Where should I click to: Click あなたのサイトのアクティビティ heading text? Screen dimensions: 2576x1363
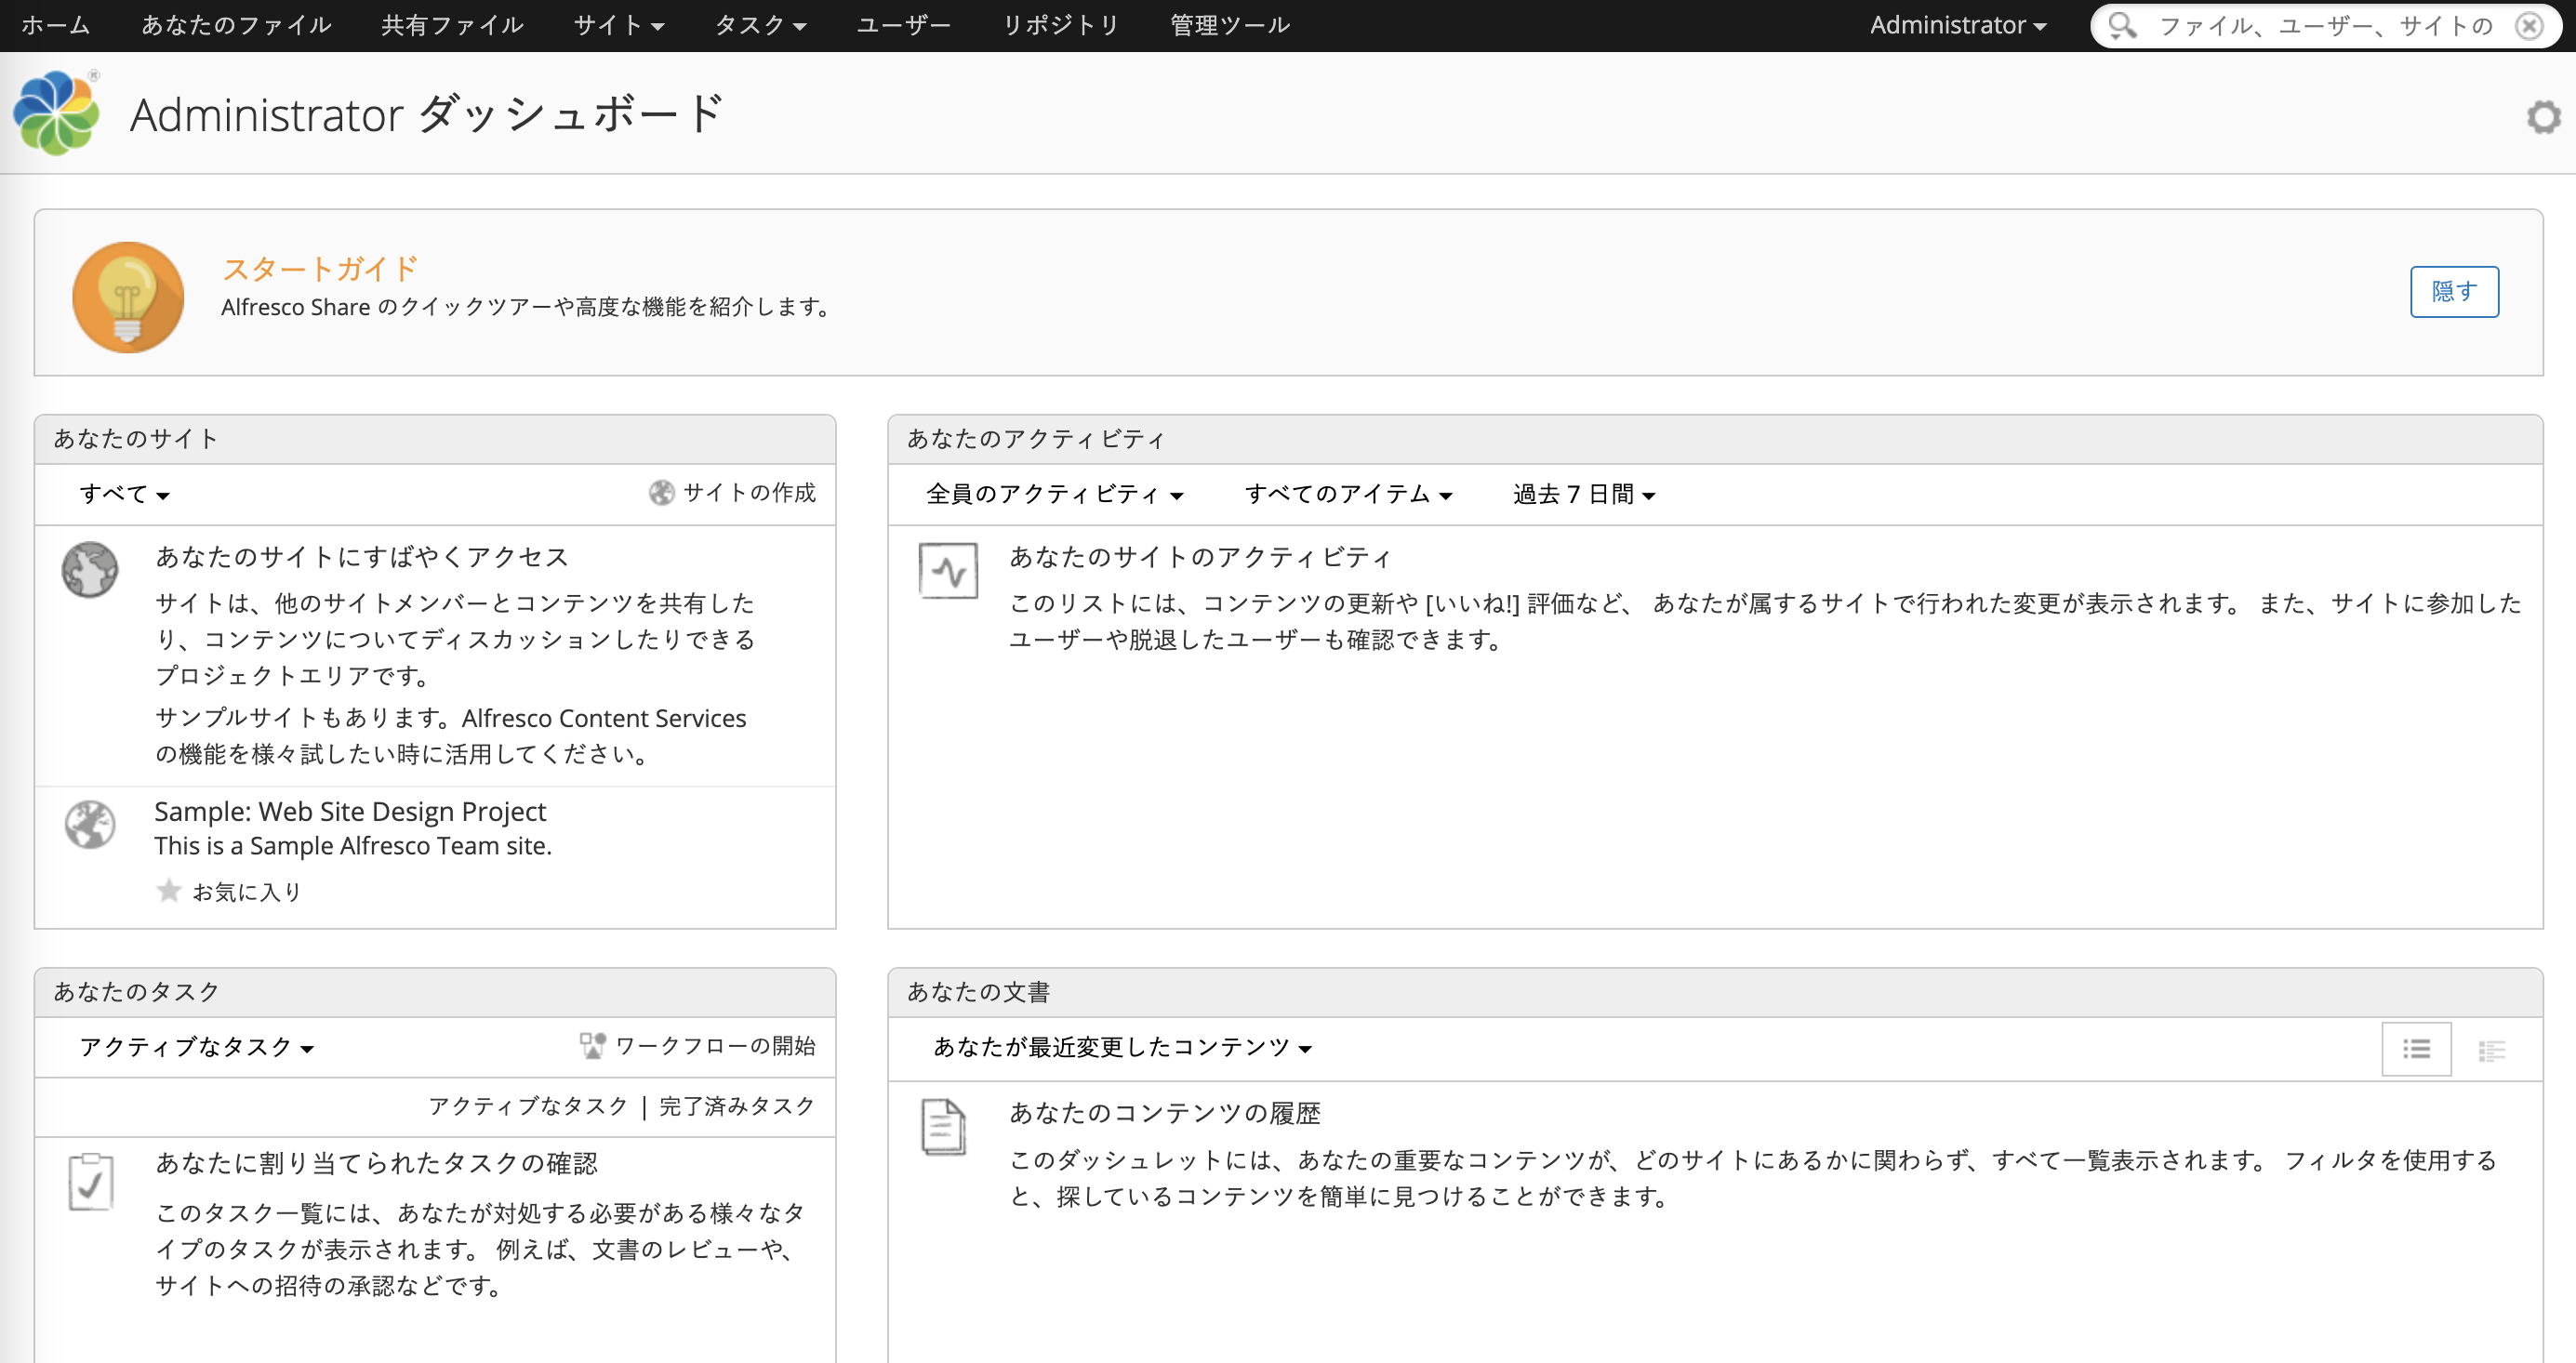tap(1200, 557)
